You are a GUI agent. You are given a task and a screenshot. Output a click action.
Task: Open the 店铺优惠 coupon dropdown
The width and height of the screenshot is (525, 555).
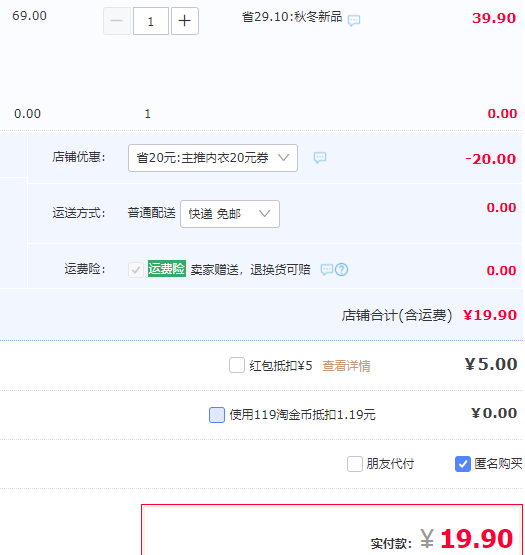(213, 158)
